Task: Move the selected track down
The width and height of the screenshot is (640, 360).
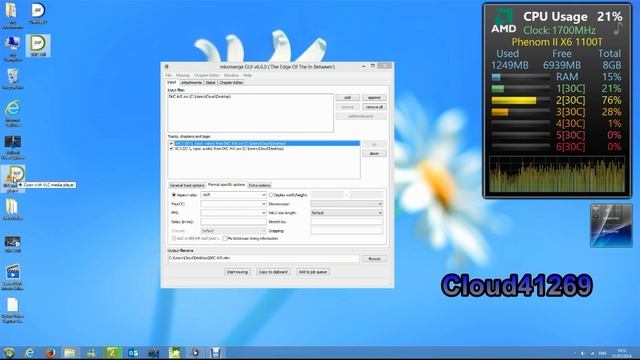Action: pyautogui.click(x=374, y=153)
